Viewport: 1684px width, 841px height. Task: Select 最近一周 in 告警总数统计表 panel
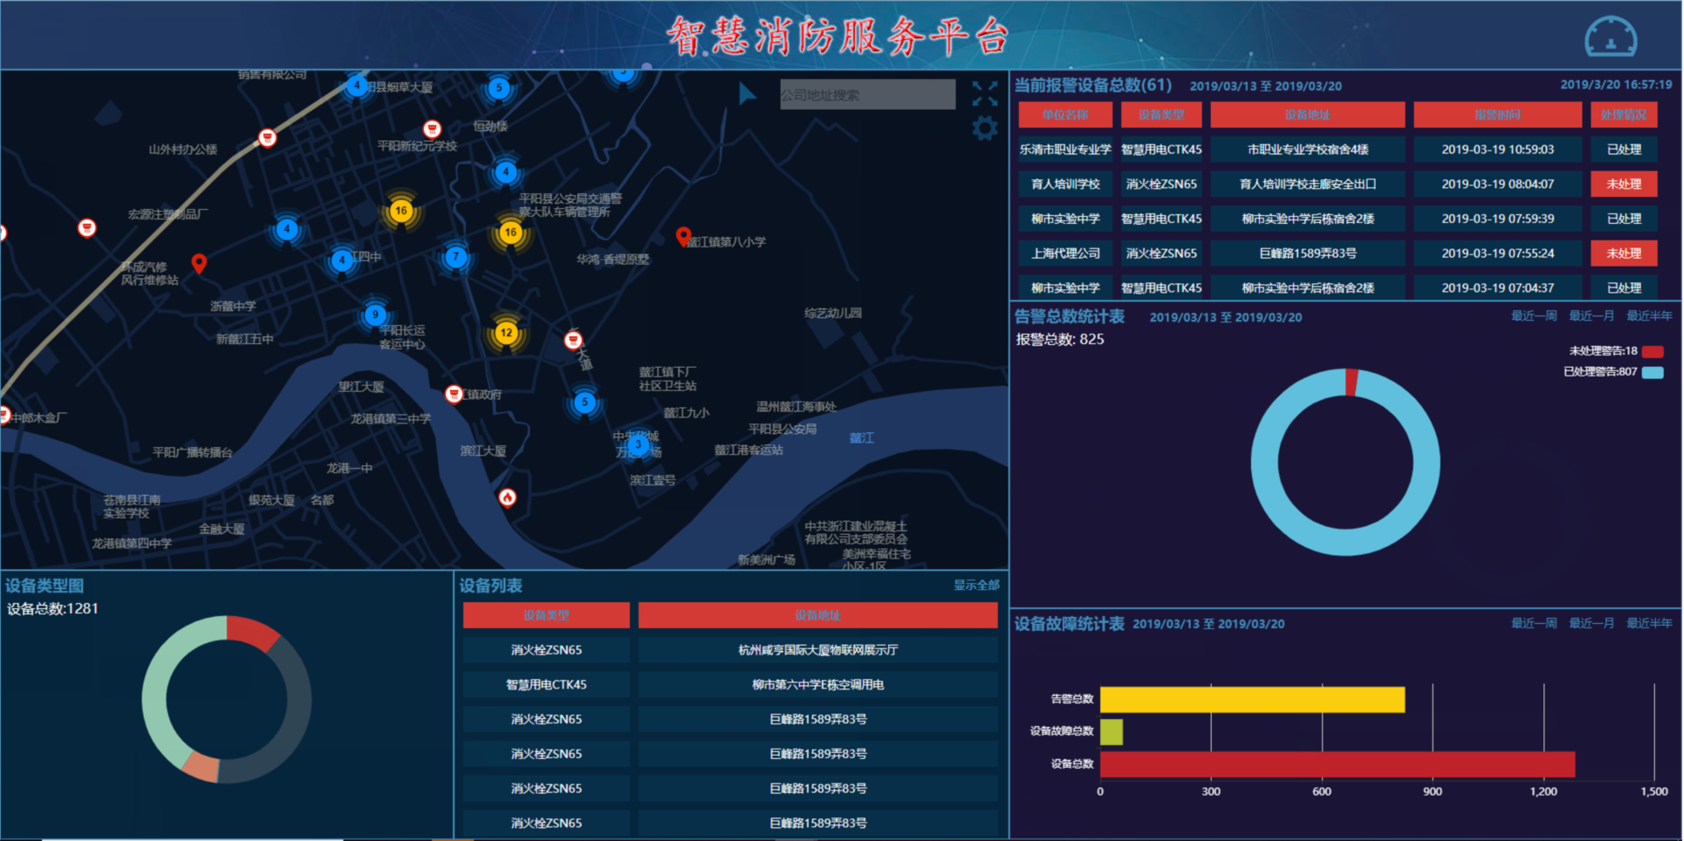coord(1533,316)
